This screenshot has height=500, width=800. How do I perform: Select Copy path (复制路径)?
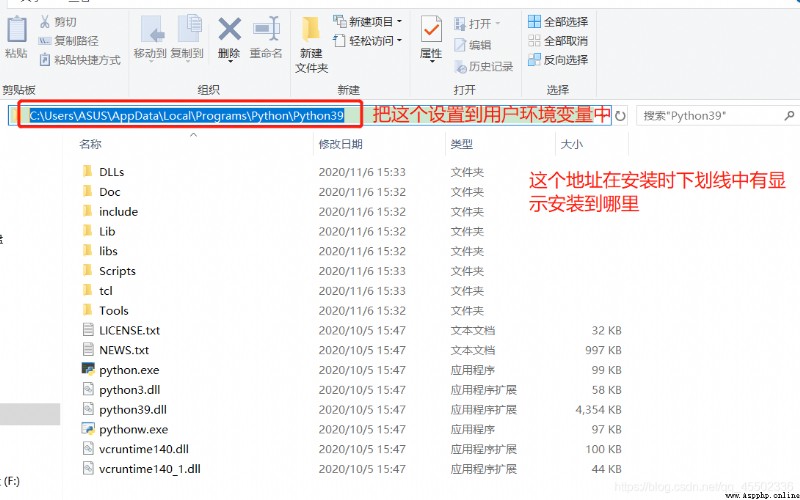pos(69,41)
